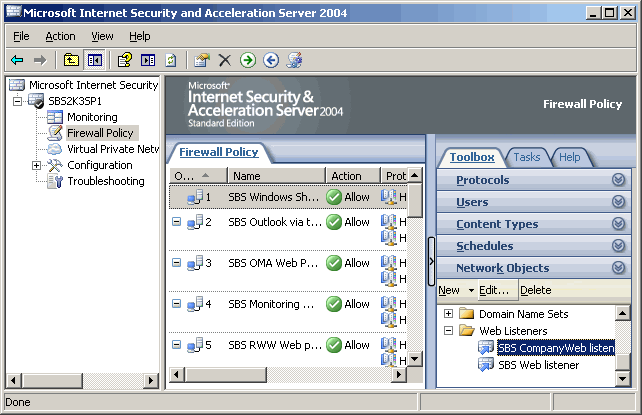Collapse rule 2 SBS Outlook row
The height and width of the screenshot is (415, 642).
point(176,221)
